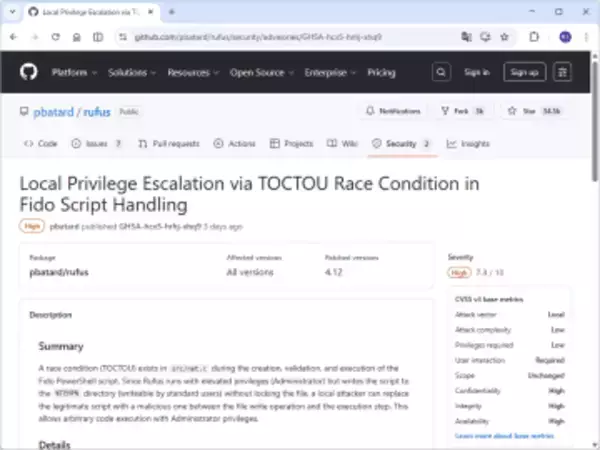Image resolution: width=600 pixels, height=450 pixels.
Task: Open the browser three-dot menu
Action: click(x=586, y=37)
